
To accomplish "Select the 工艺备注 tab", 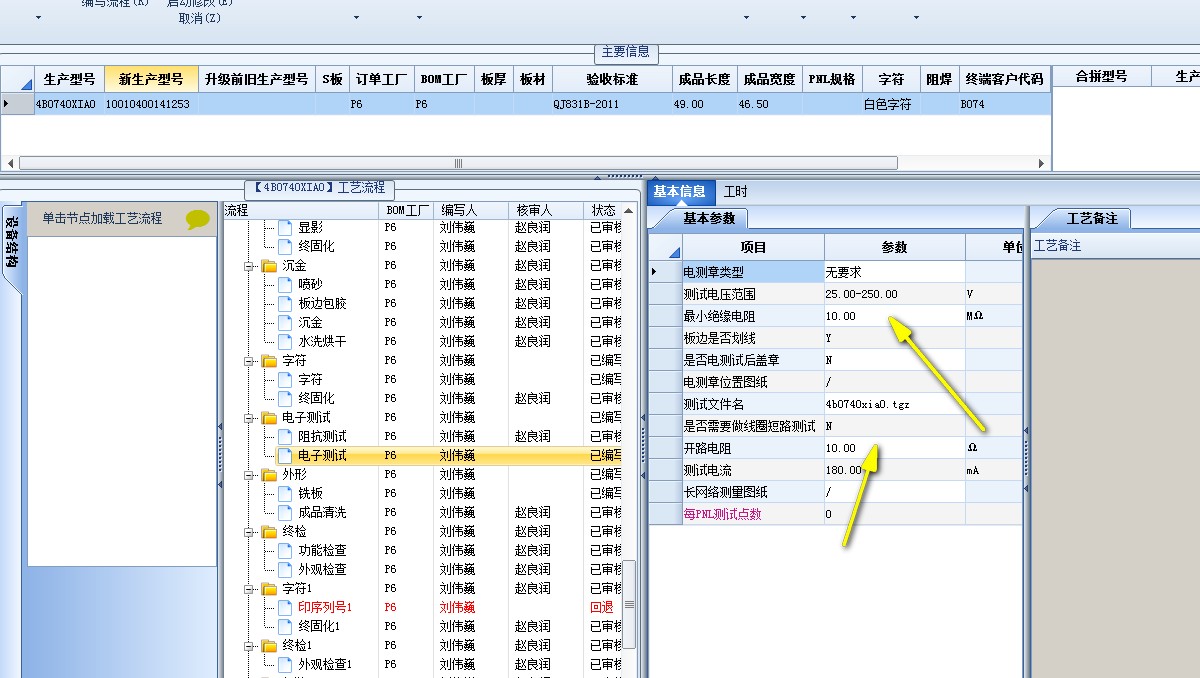I will pos(1092,218).
